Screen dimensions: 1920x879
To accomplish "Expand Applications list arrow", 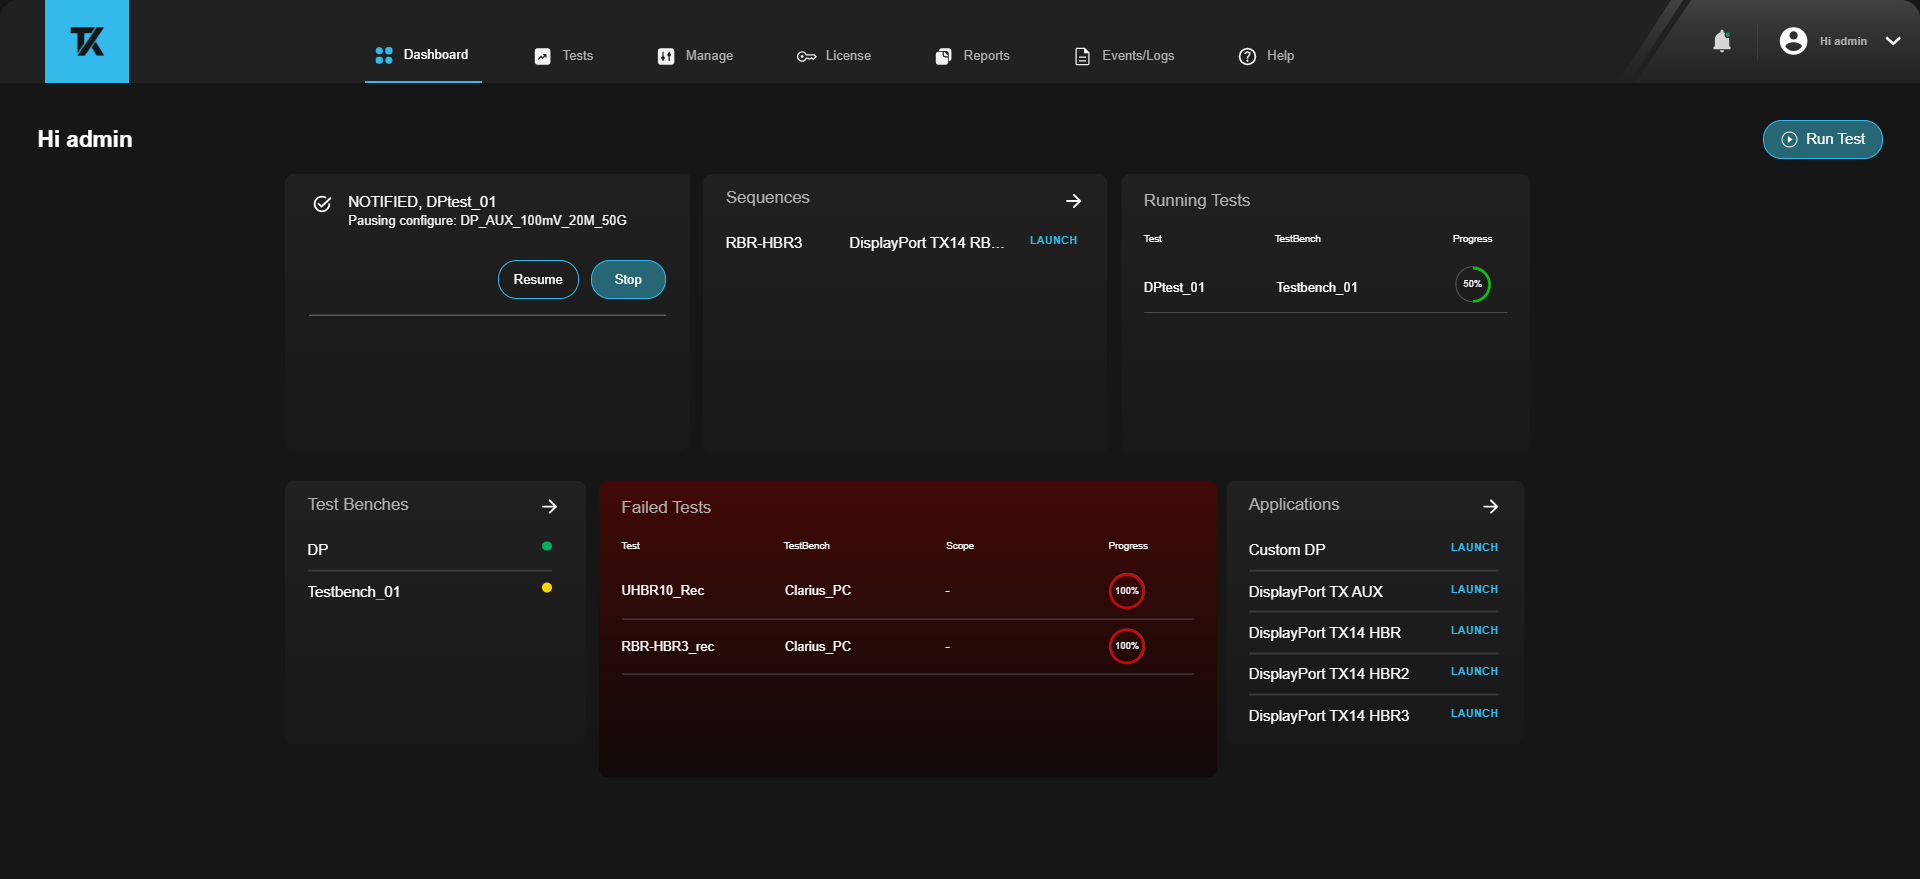I will pos(1490,507).
